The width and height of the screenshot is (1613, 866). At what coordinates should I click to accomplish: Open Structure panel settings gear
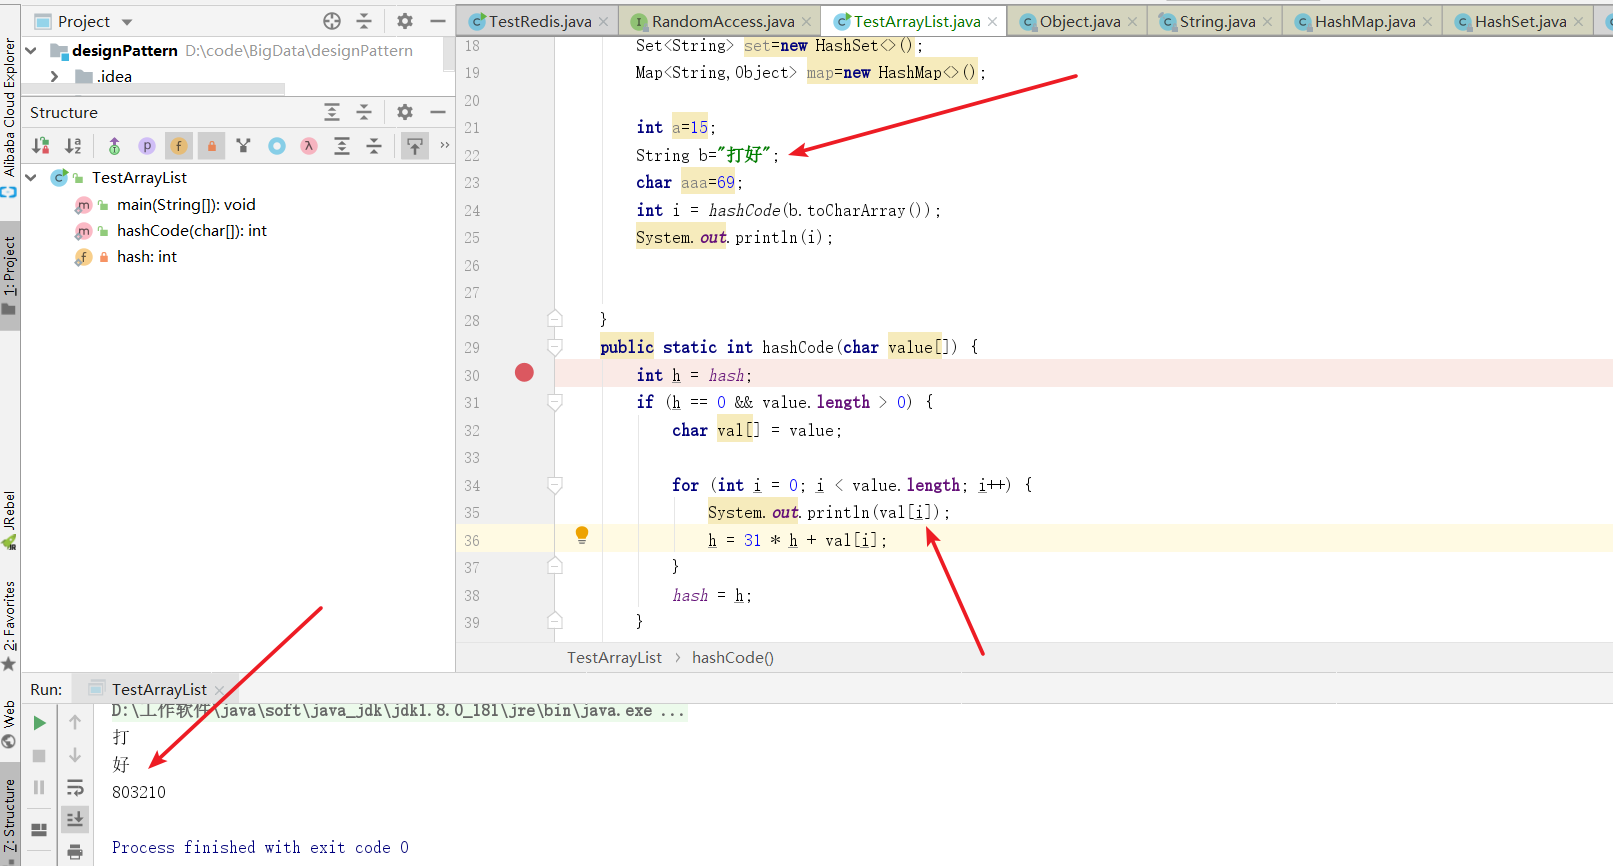pyautogui.click(x=405, y=112)
